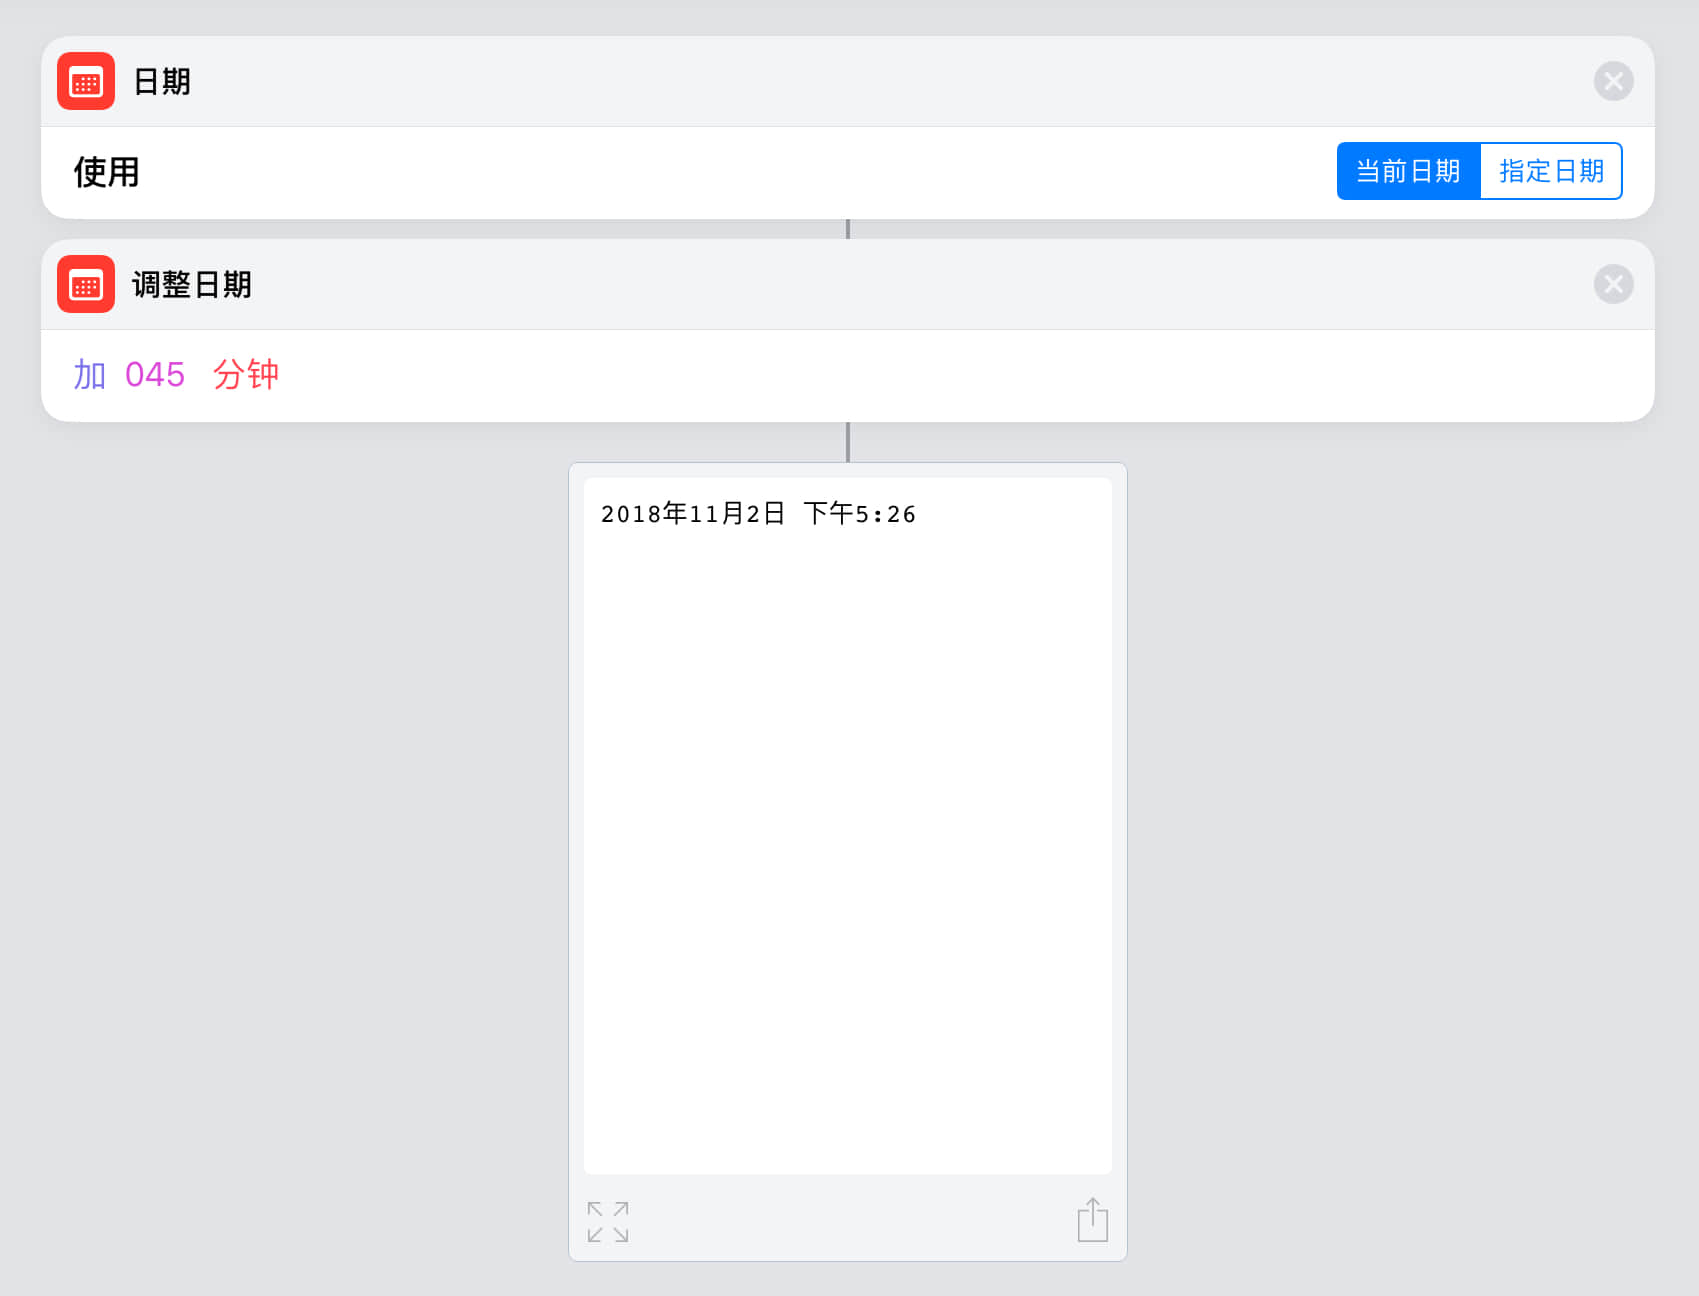Tap the 日期 action title
The width and height of the screenshot is (1699, 1296).
[162, 81]
